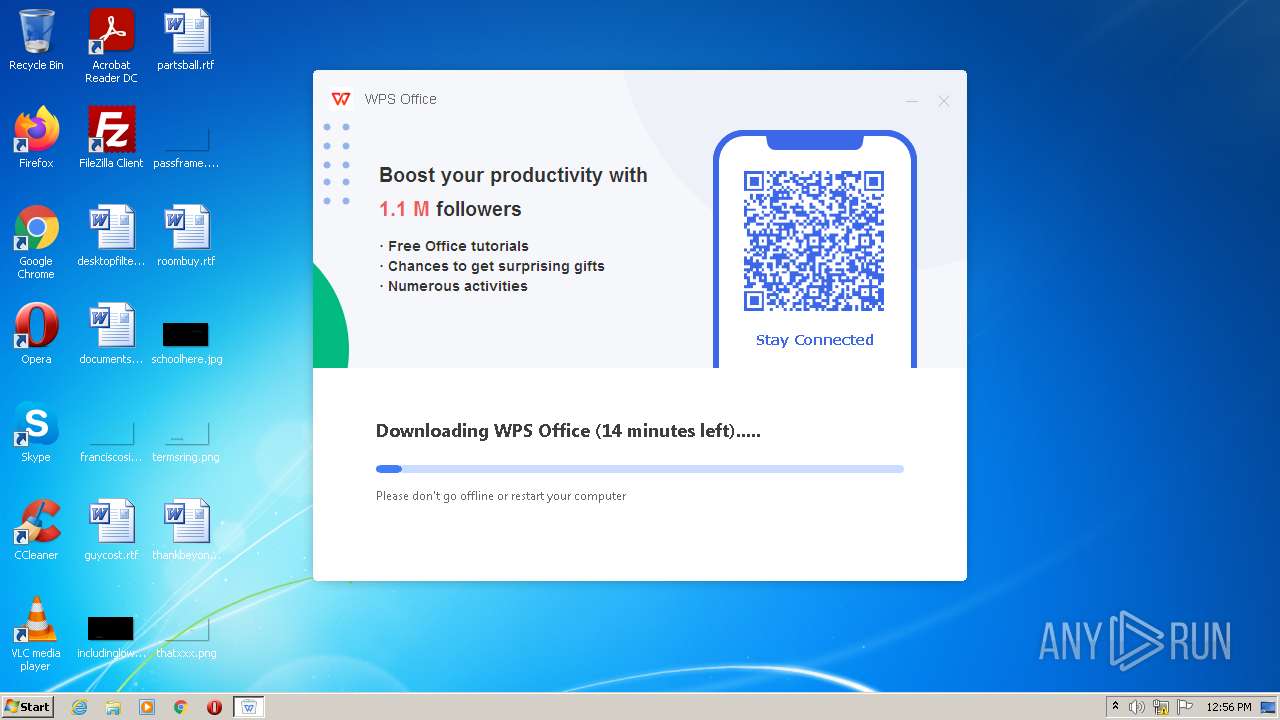The height and width of the screenshot is (720, 1280).
Task: Open the Windows Start menu
Action: point(28,706)
